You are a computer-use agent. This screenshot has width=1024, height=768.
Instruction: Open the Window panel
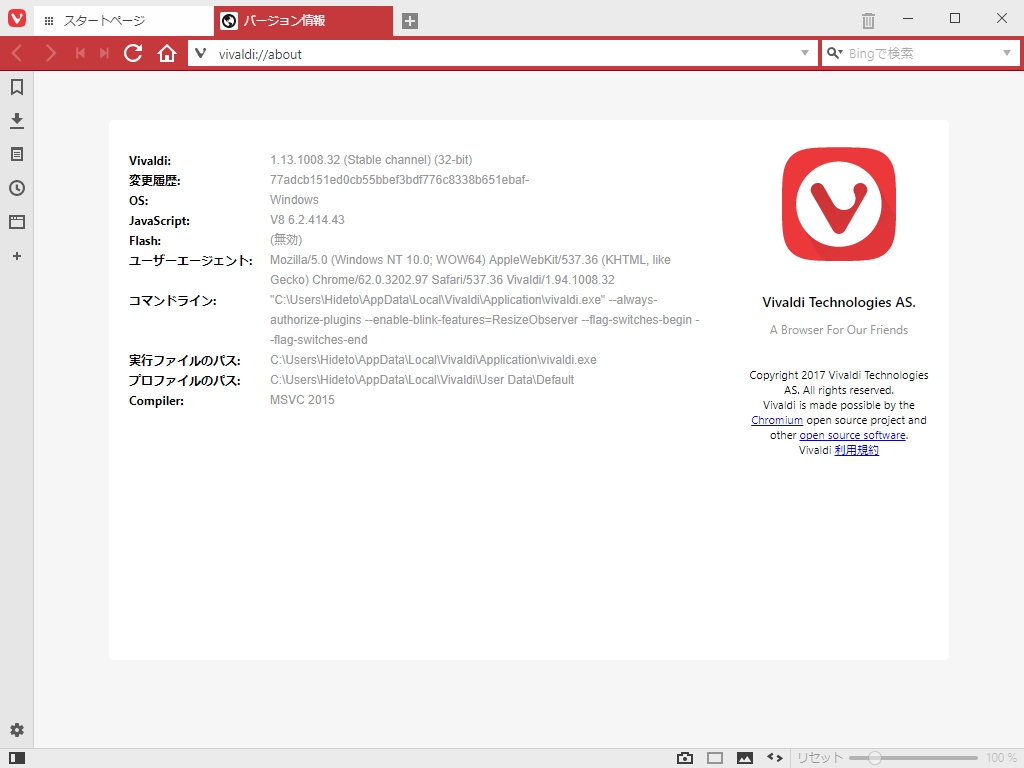[16, 222]
